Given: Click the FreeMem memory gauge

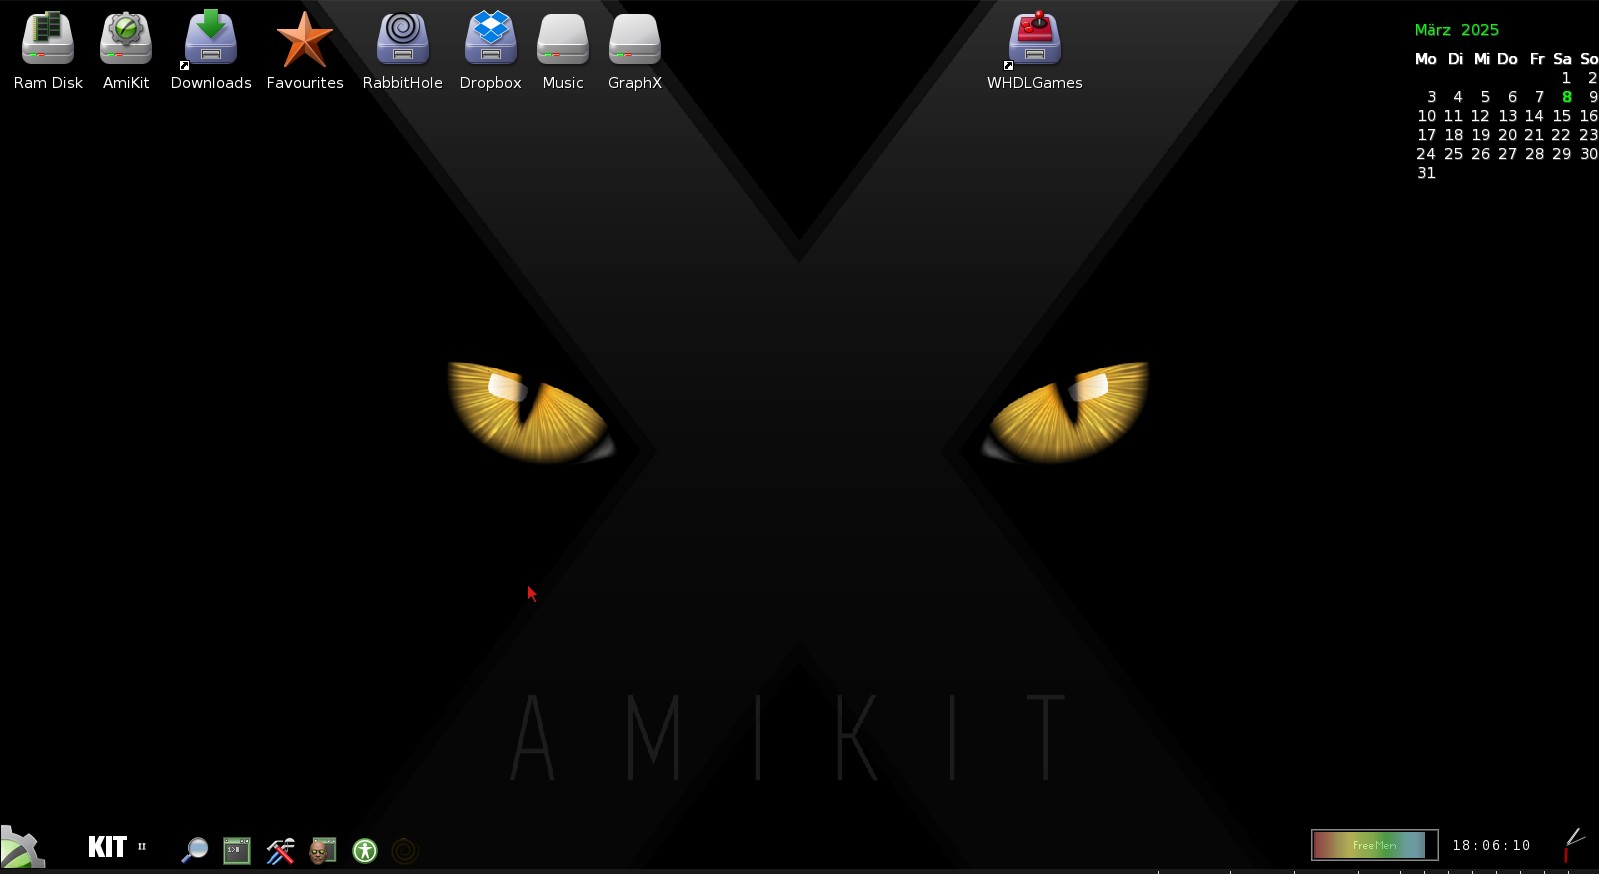Looking at the screenshot, I should point(1374,845).
